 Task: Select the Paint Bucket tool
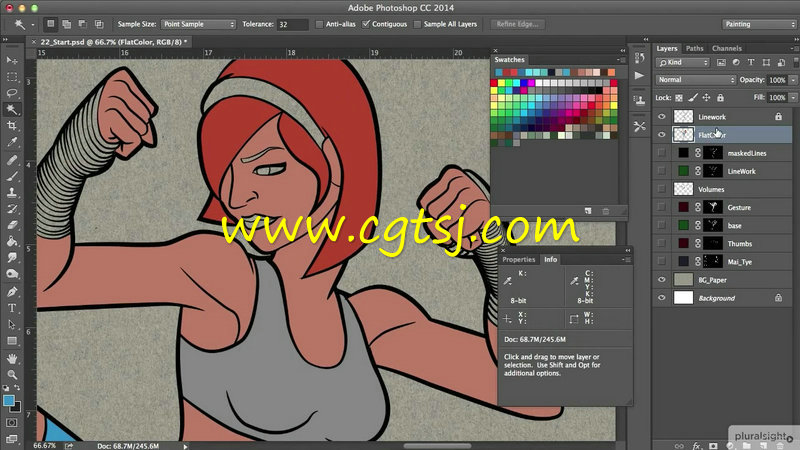point(12,242)
